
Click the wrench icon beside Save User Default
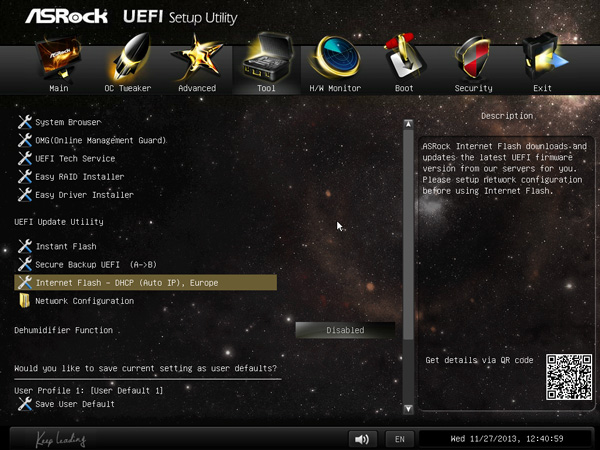[25, 404]
